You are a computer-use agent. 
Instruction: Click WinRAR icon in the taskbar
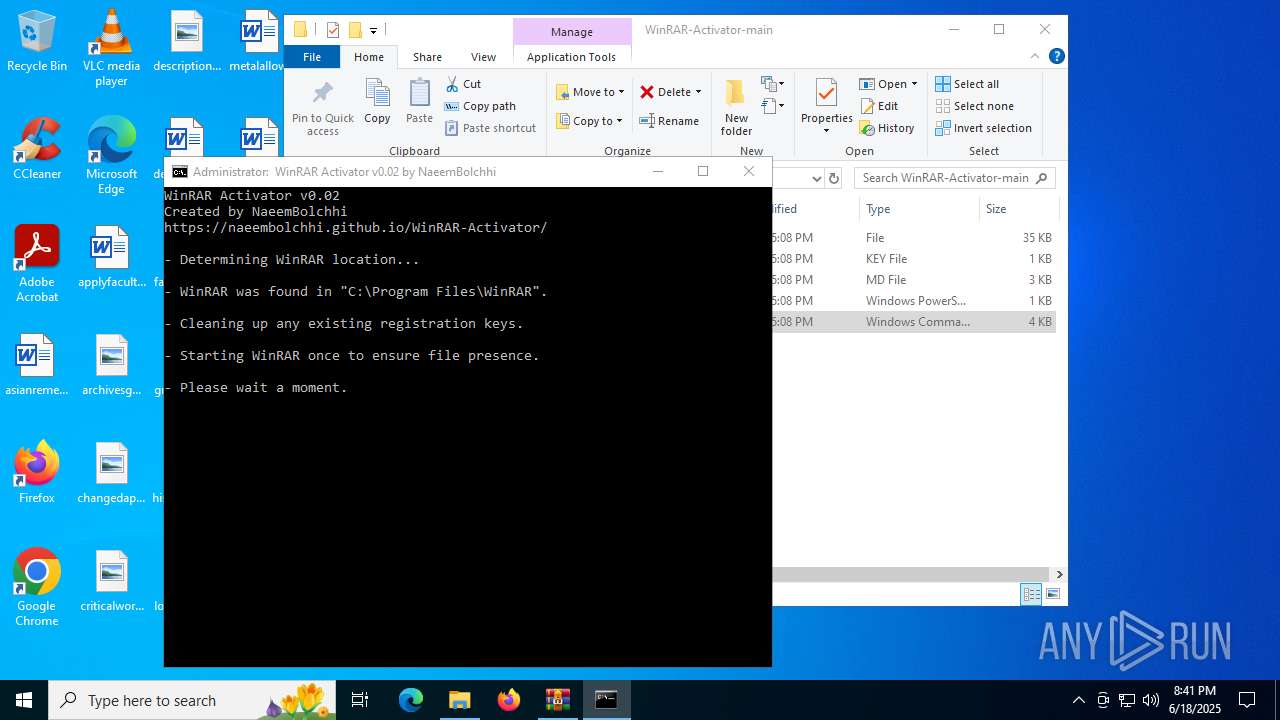coord(557,700)
